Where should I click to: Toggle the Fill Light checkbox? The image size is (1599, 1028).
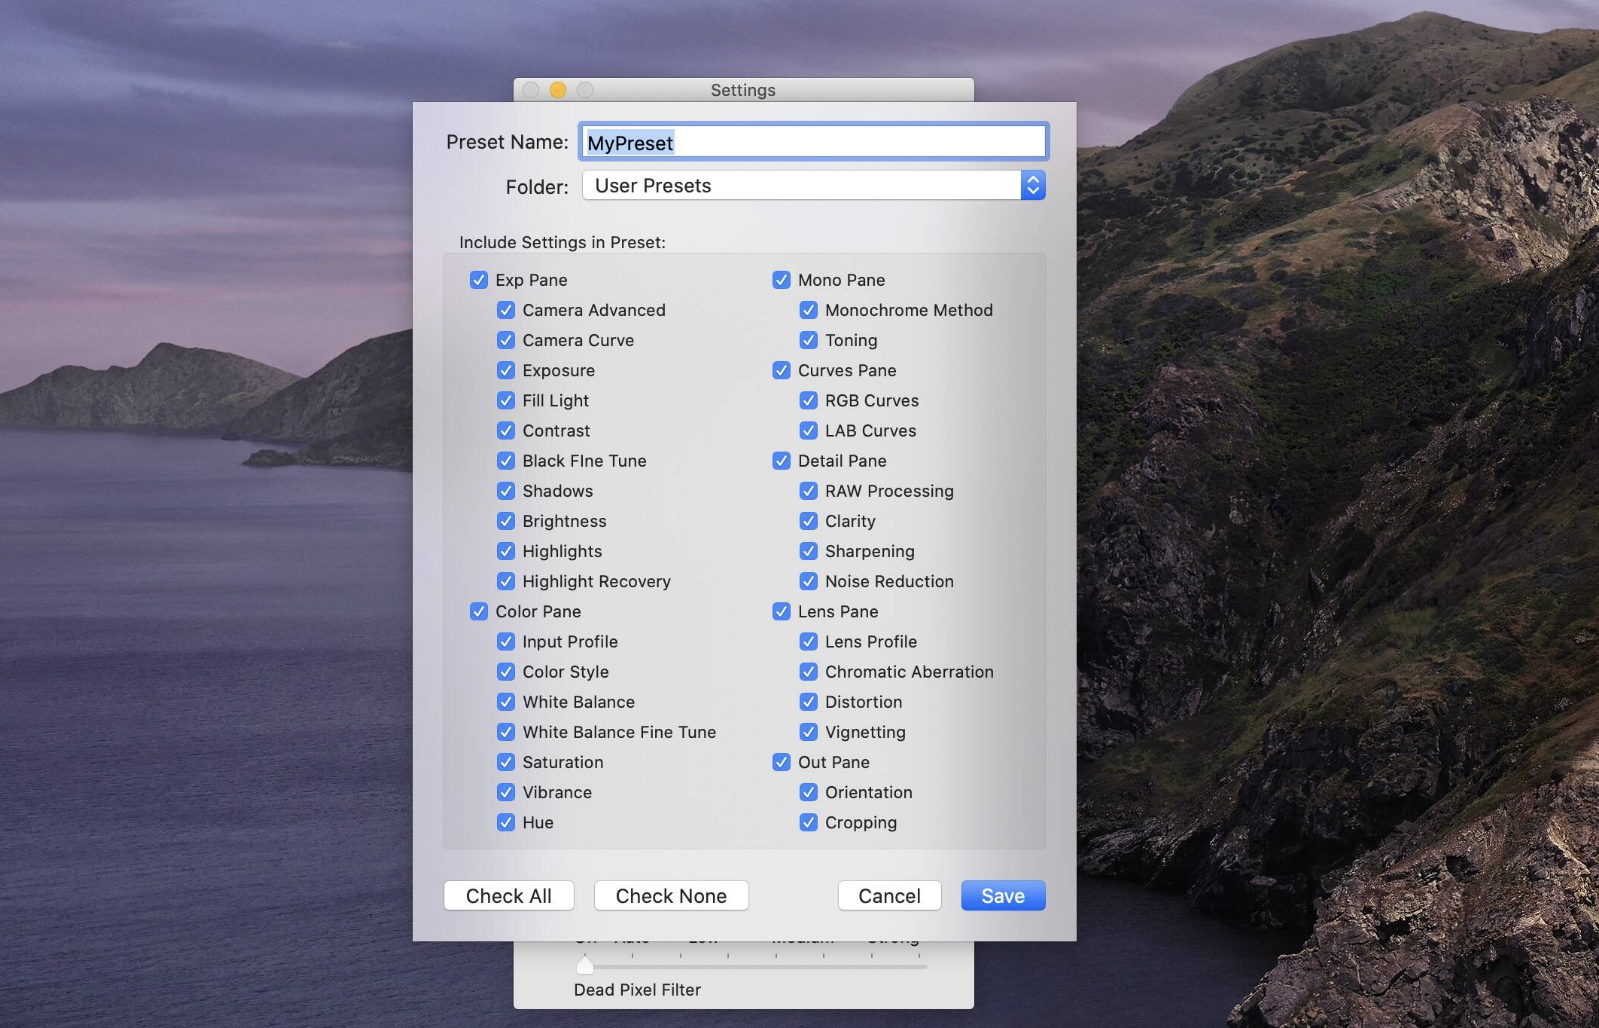tap(506, 400)
